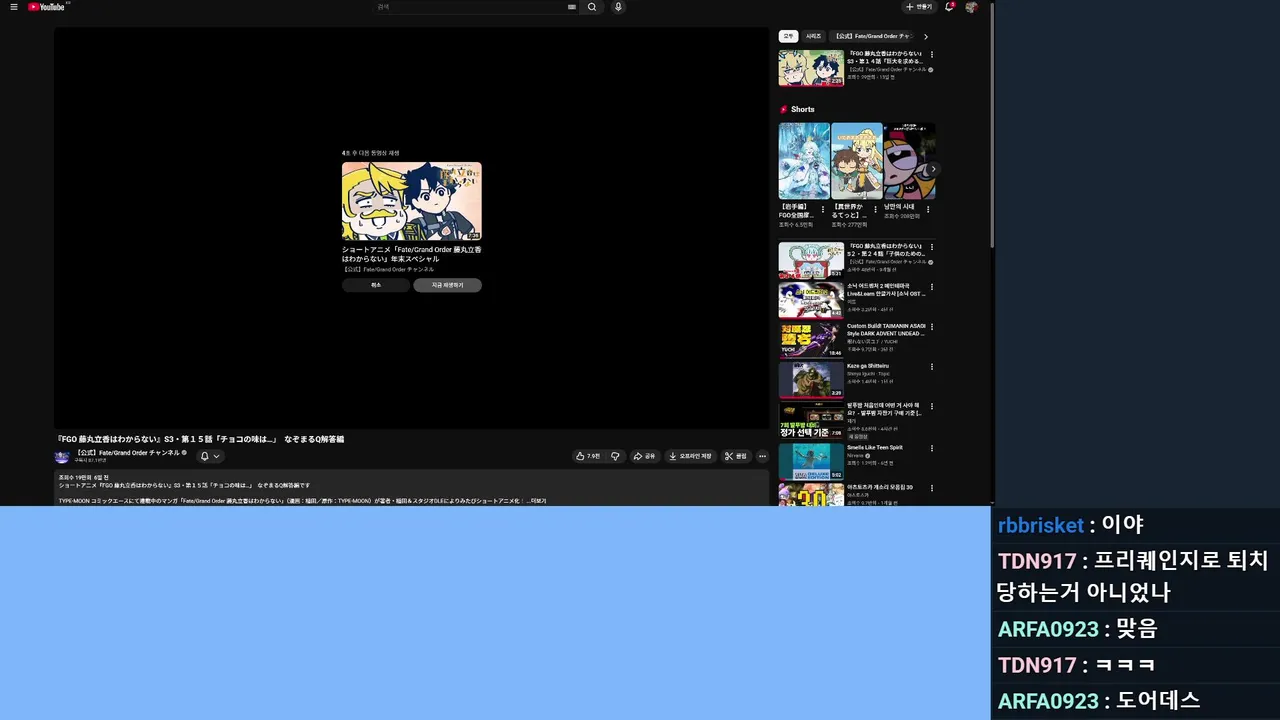
Task: Open Kaze ga Shitteiru video title
Action: pyautogui.click(x=868, y=366)
